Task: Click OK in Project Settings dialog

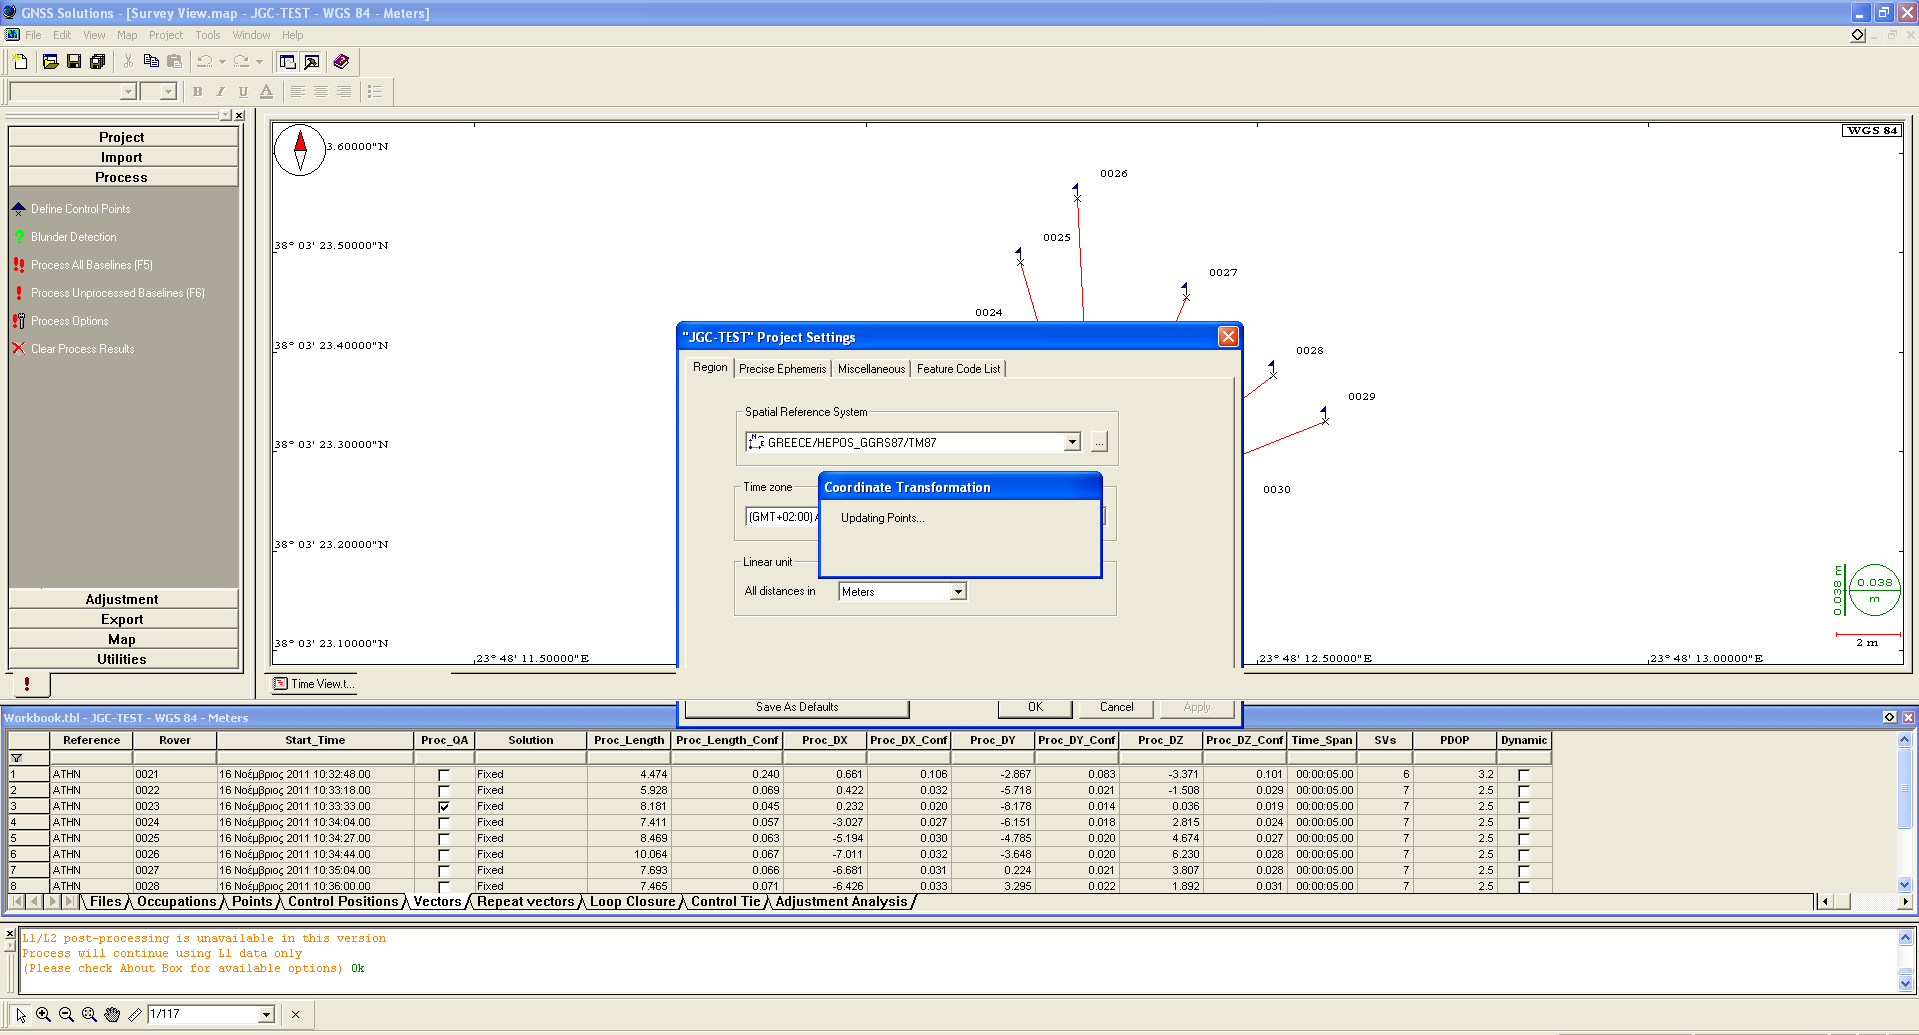Action: 1035,707
